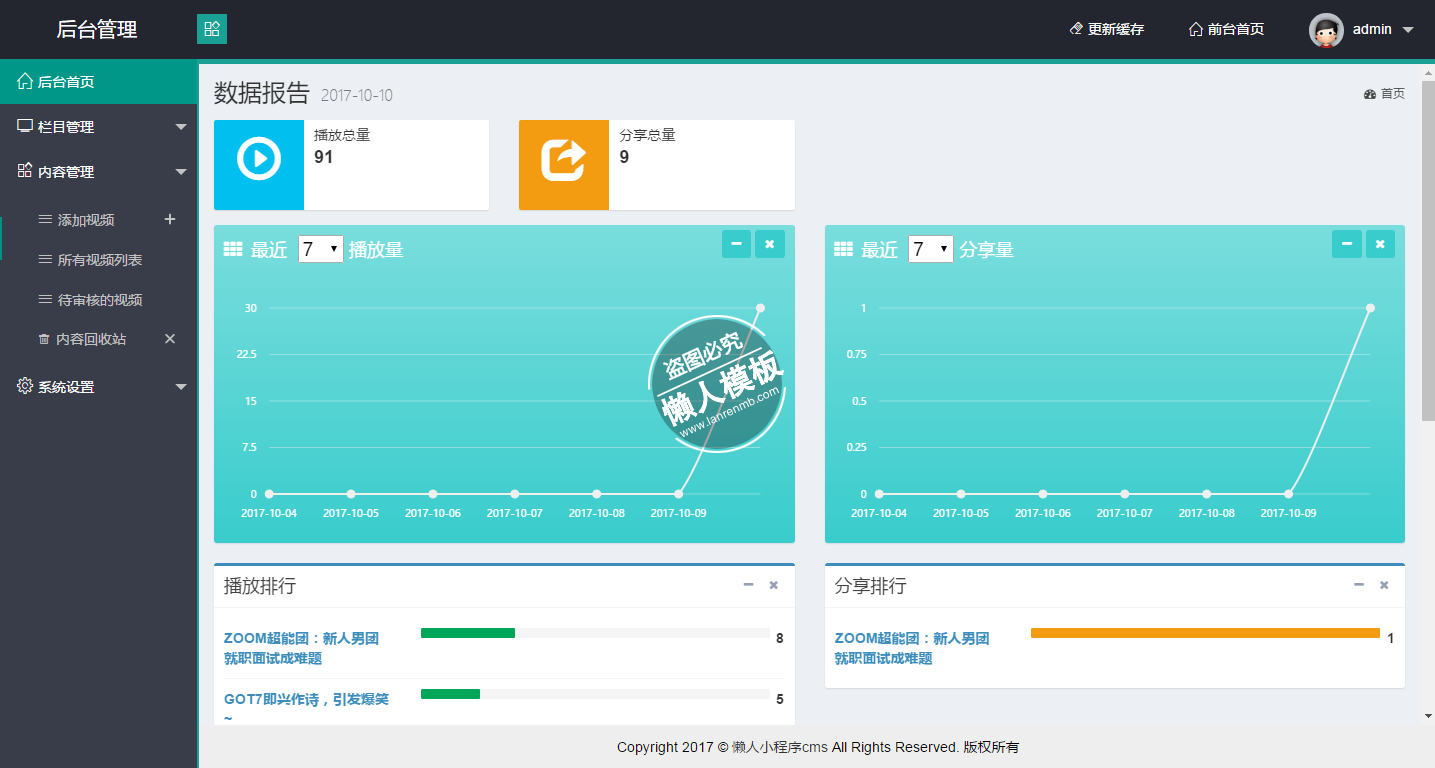Open the days dropdown for 播放量

tap(321, 249)
